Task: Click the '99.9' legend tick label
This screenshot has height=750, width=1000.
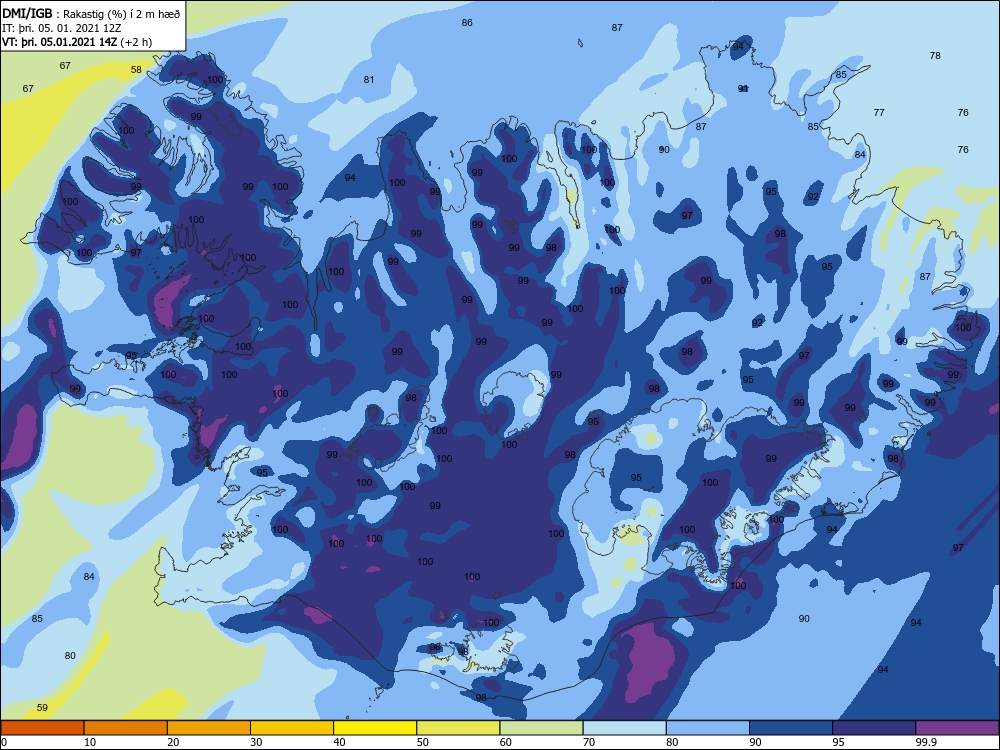Action: pos(925,742)
